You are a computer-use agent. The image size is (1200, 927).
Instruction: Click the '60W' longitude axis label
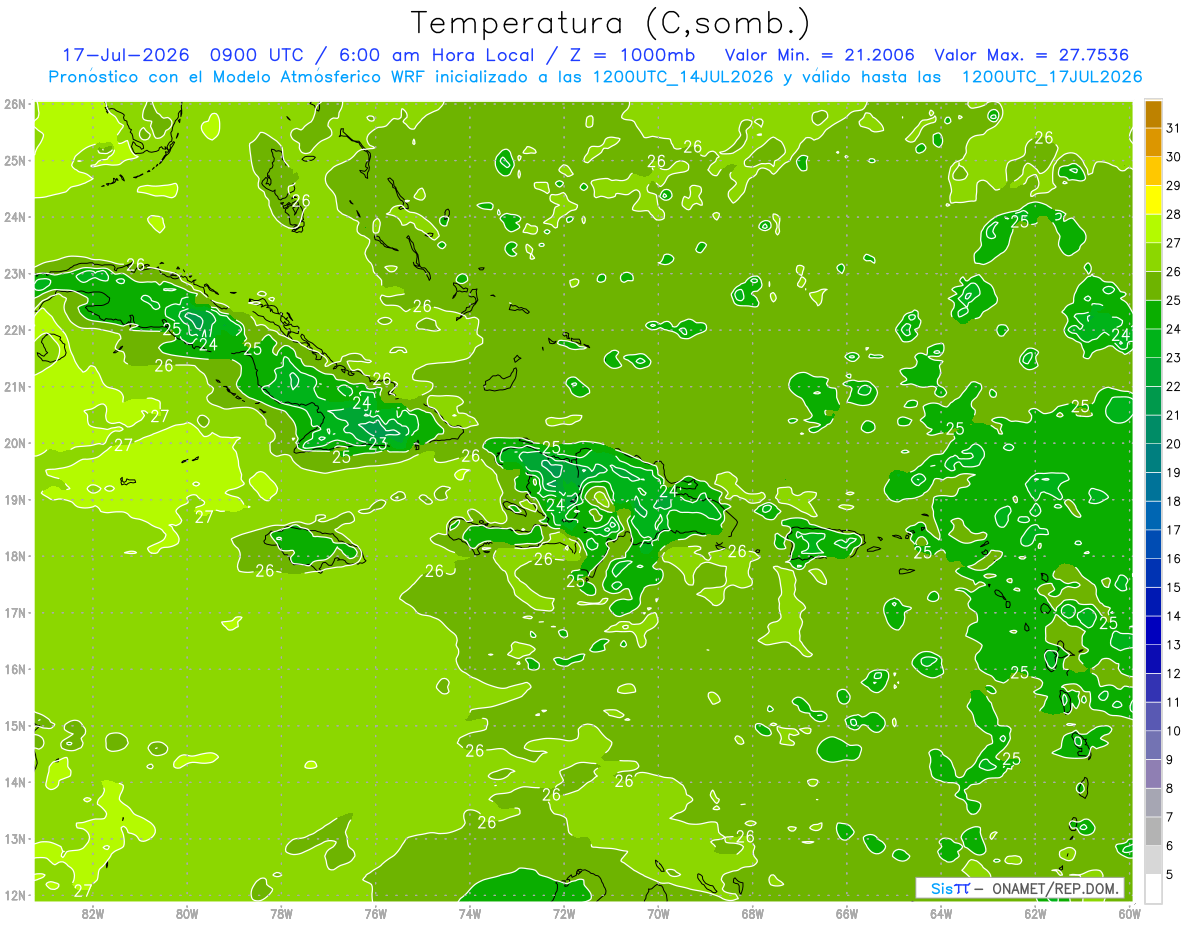tap(1129, 913)
